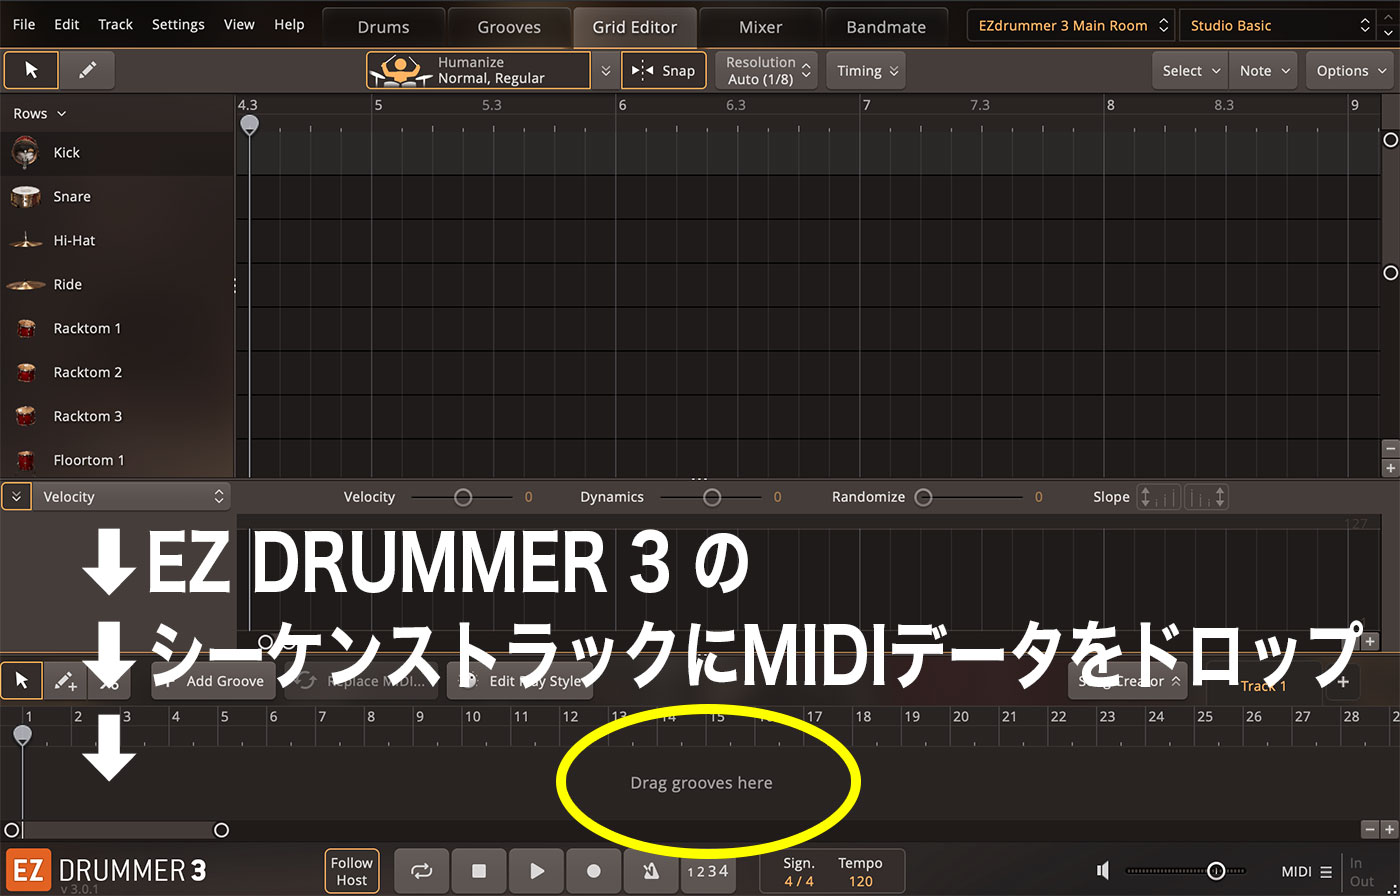Open the Help menu
Viewport: 1400px width, 896px height.
pos(289,25)
